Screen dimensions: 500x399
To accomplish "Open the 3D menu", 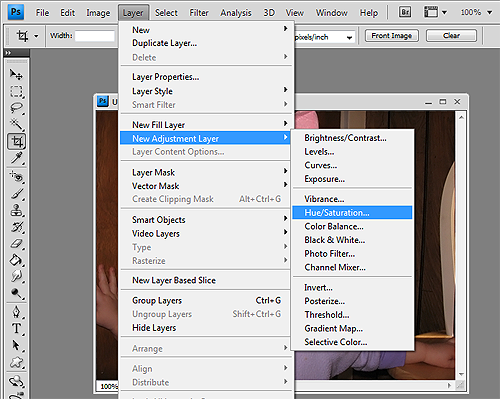I will (269, 13).
